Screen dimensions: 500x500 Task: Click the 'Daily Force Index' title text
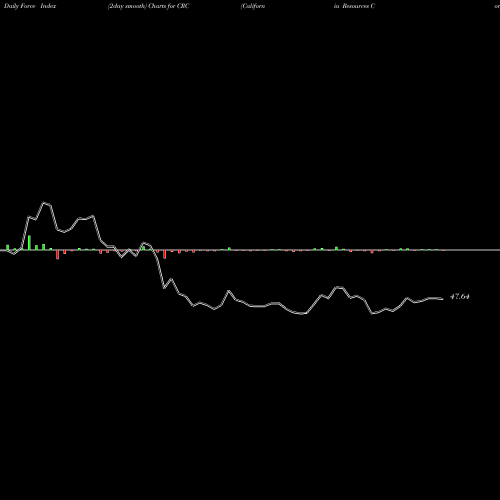click(x=30, y=6)
